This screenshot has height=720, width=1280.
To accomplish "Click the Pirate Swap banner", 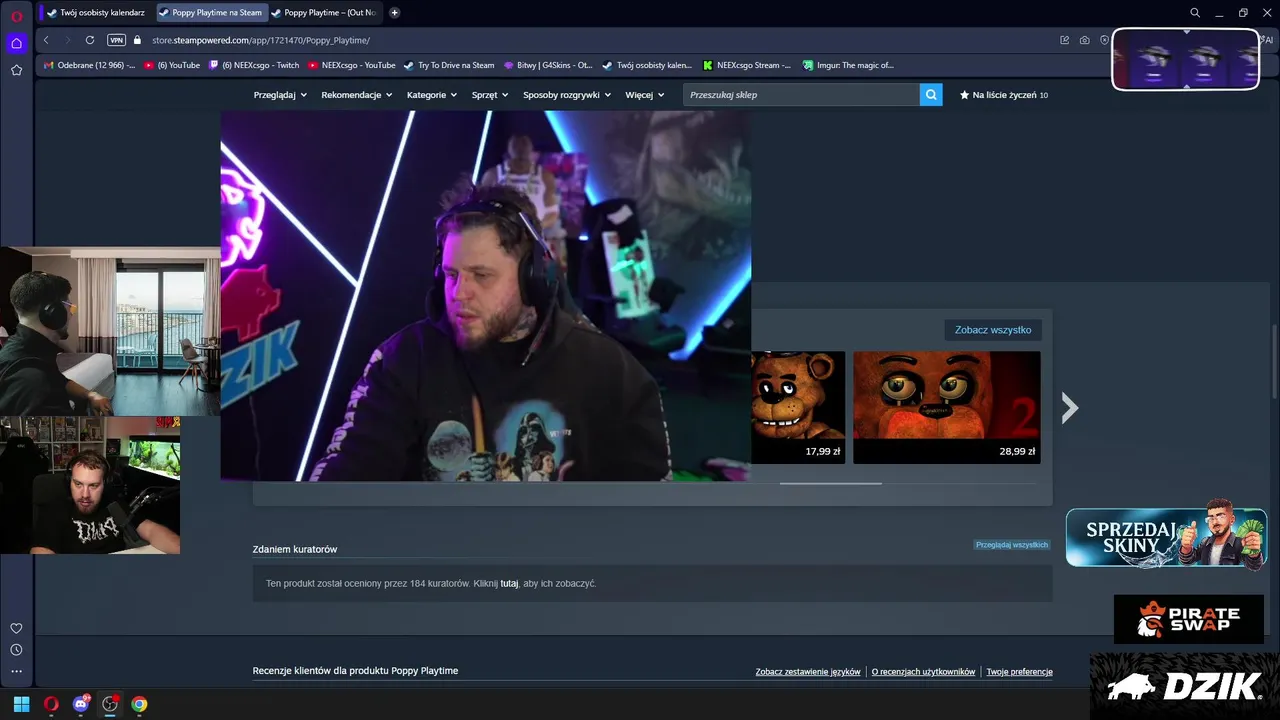I will click(x=1189, y=620).
